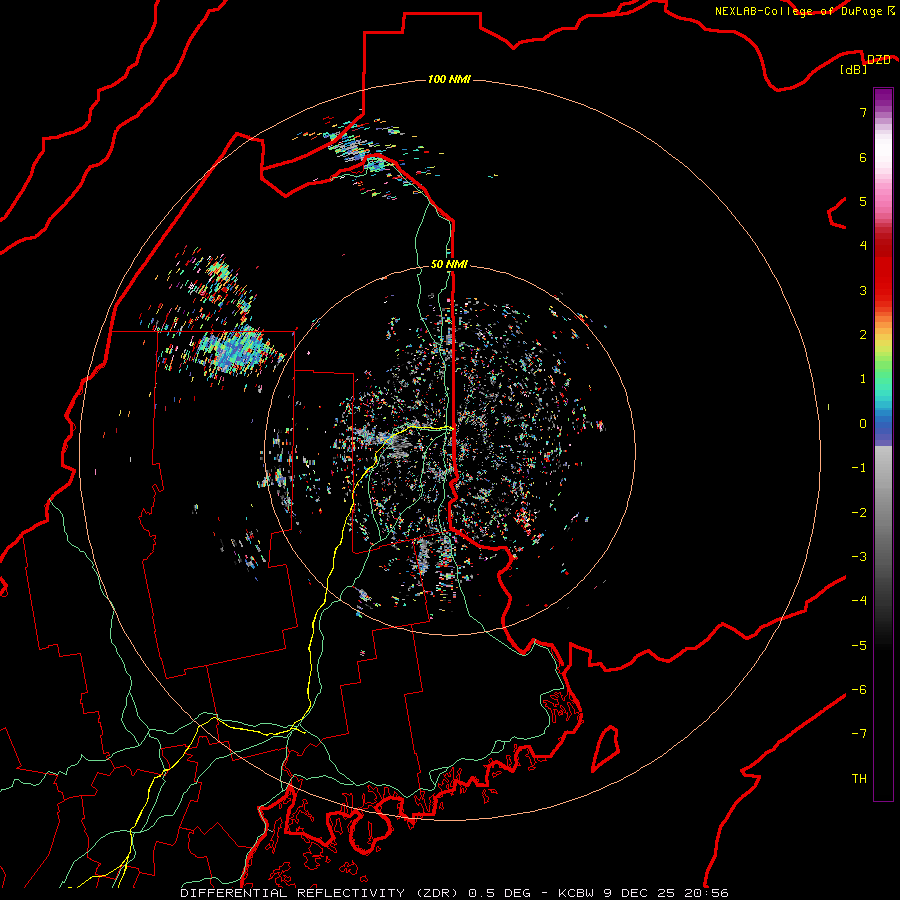Screen dimensions: 900x900
Task: Click the 0 dB value on the color scale
Action: pos(863,424)
